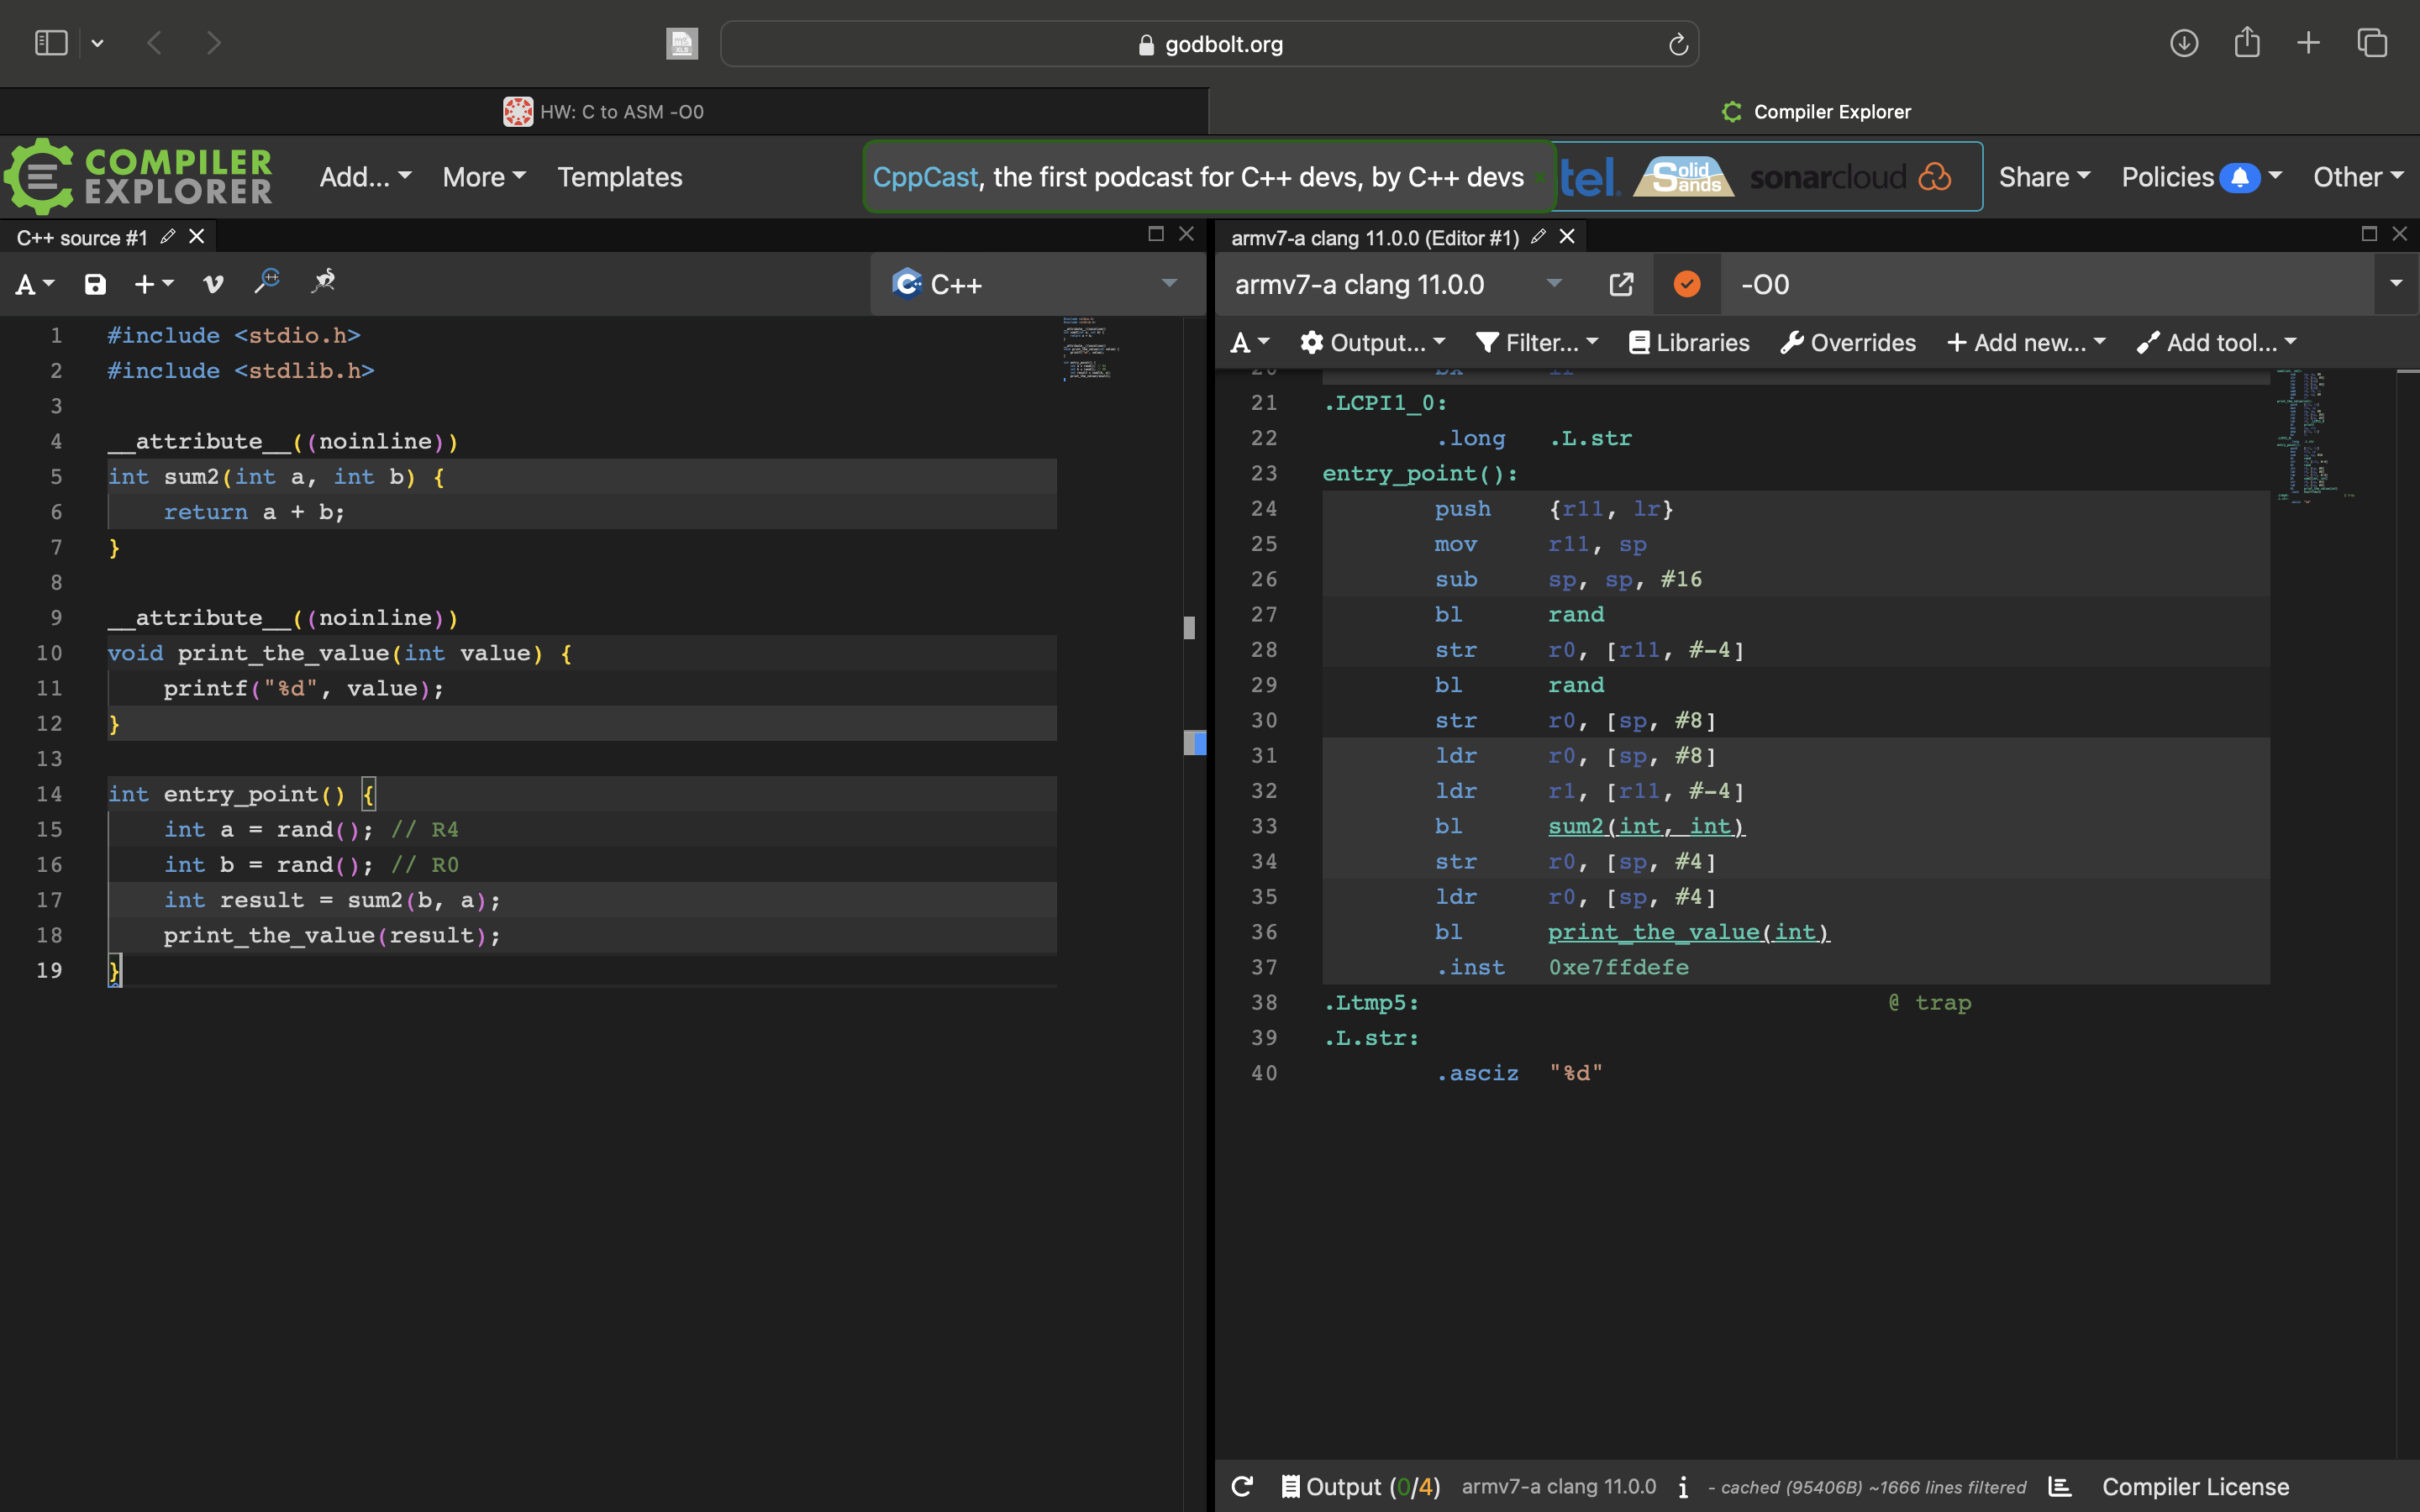2420x1512 pixels.
Task: Click the Safari sidebar toggle button
Action: click(51, 43)
